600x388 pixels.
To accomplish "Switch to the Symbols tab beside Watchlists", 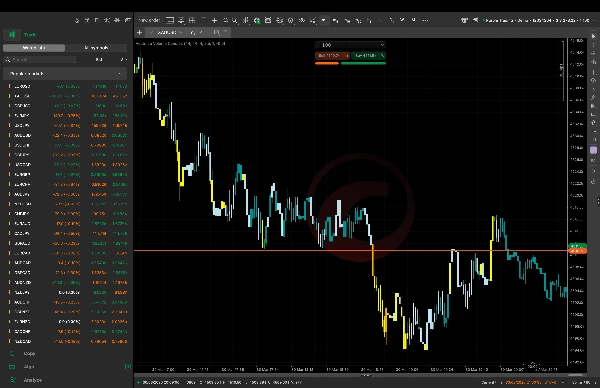I will coord(96,48).
